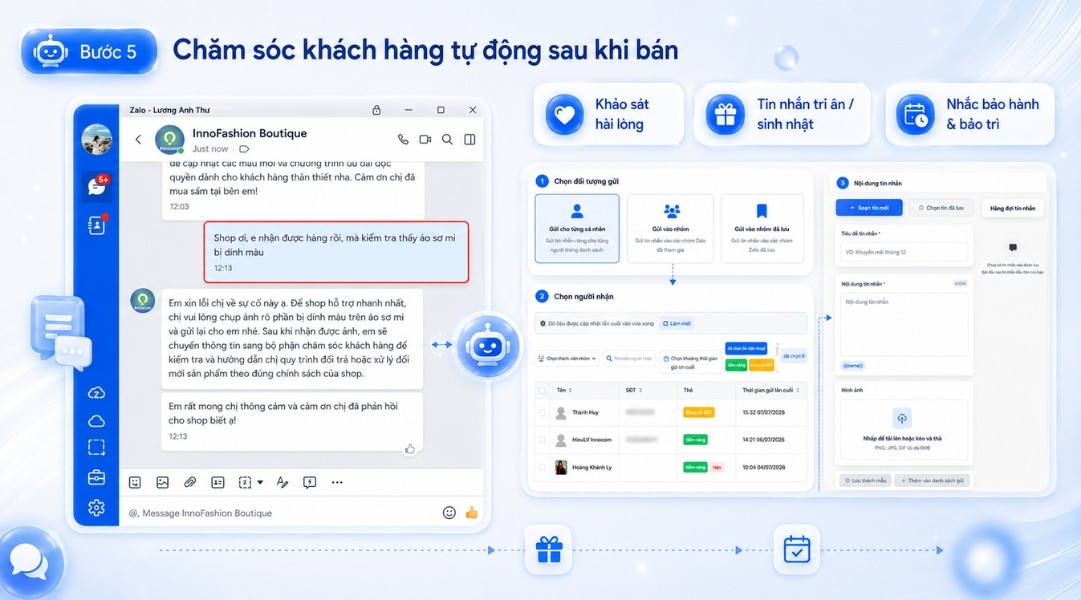Open quick messages lightning icon
1081x600 pixels.
tap(310, 482)
